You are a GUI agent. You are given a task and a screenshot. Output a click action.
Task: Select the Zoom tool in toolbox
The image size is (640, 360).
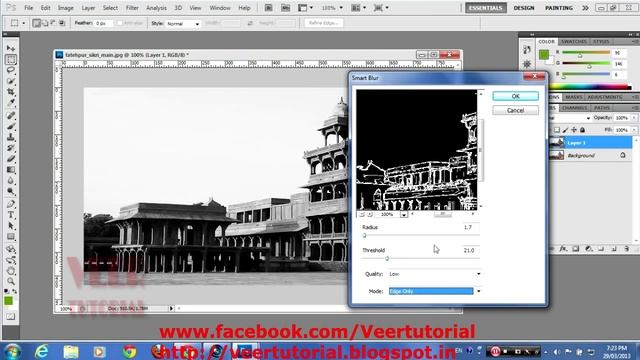[11, 281]
